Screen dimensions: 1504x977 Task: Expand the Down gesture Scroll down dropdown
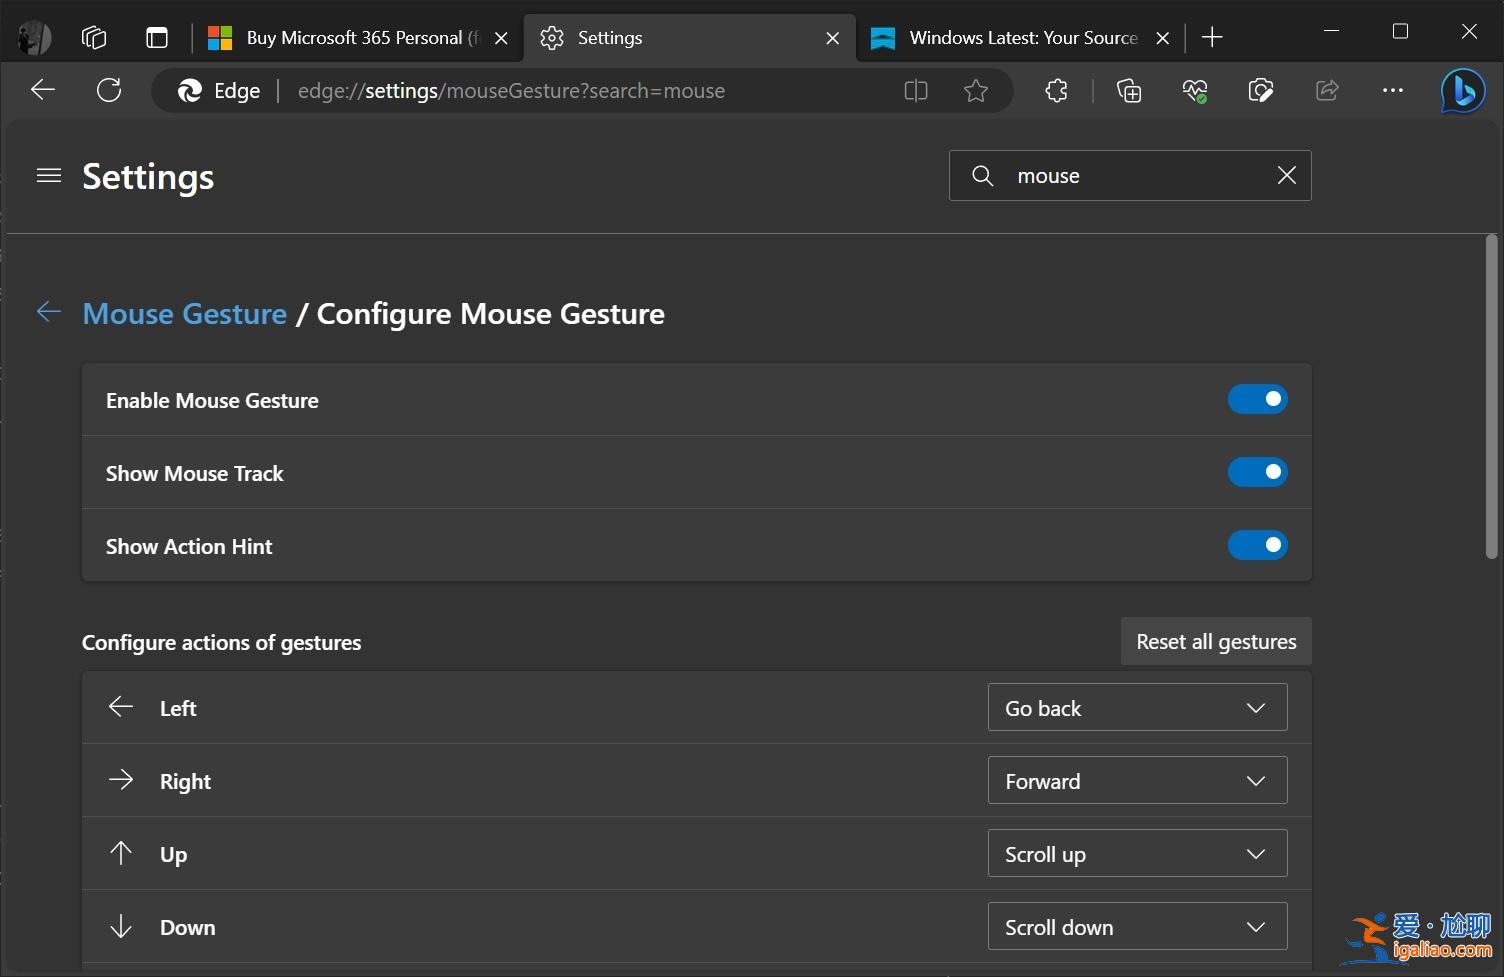tap(1137, 927)
